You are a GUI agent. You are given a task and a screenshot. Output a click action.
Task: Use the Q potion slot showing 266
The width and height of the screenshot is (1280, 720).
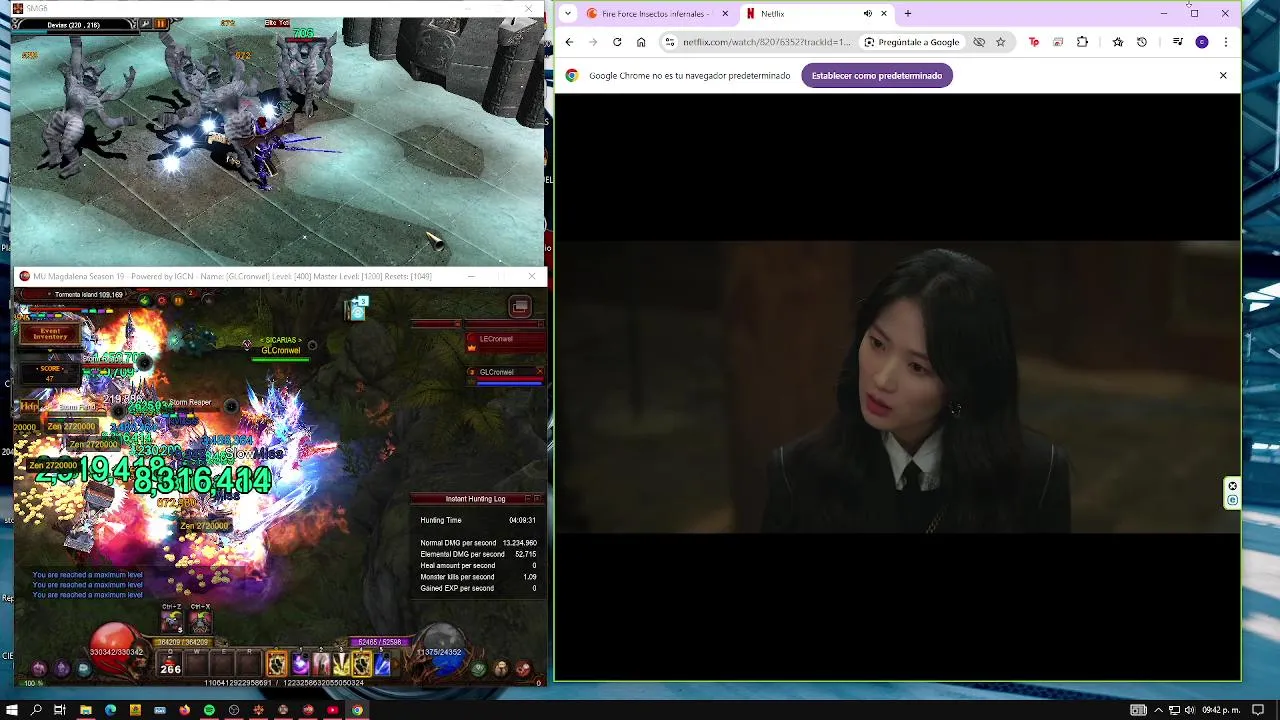click(x=171, y=663)
